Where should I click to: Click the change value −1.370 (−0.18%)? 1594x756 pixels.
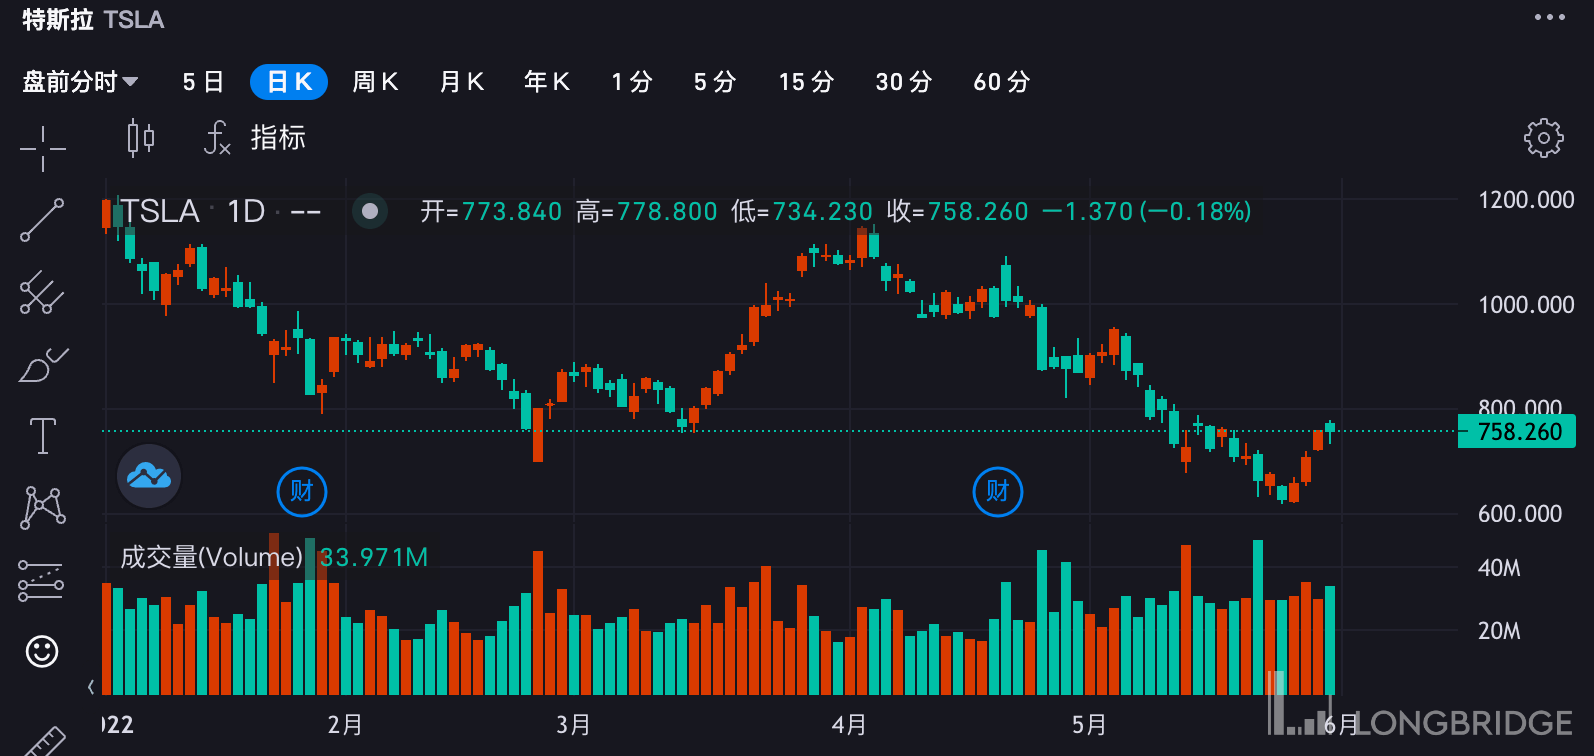click(1147, 211)
